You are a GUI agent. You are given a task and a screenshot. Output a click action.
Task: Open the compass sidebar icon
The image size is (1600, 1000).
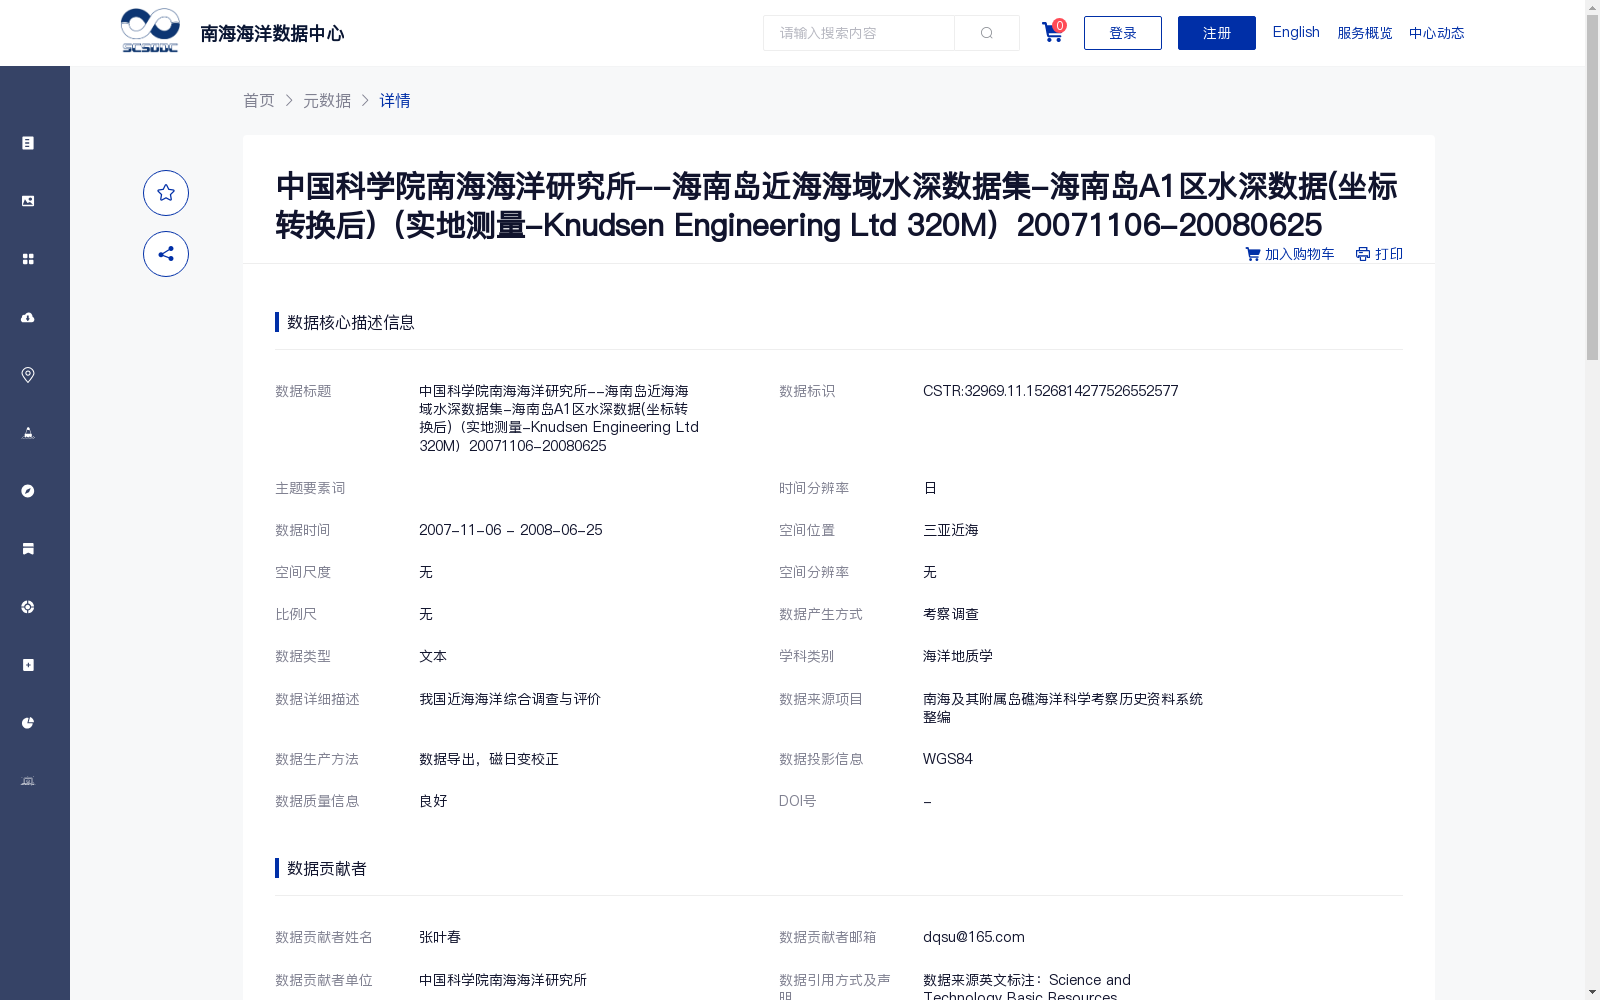click(28, 491)
